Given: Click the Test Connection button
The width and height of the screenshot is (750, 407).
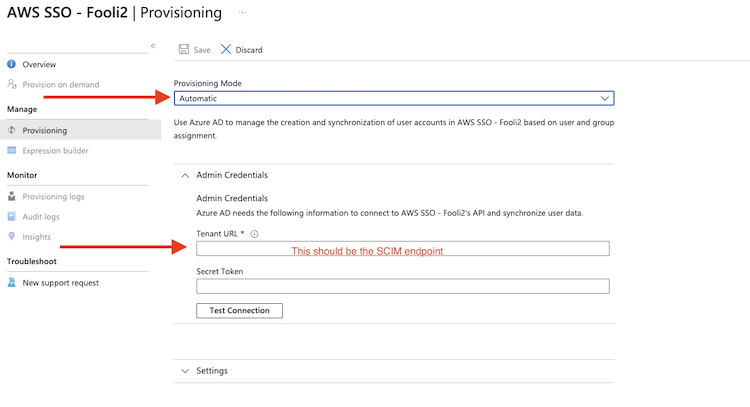Looking at the screenshot, I should coord(239,310).
